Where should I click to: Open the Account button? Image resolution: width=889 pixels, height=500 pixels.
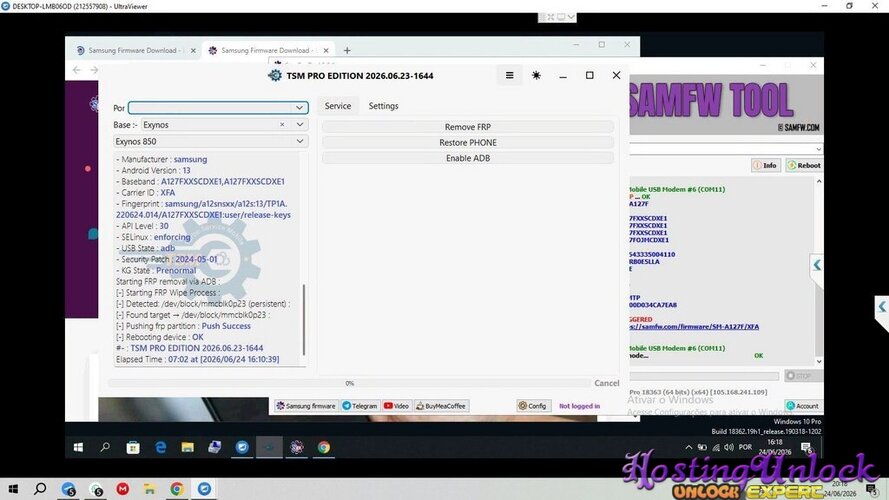[x=802, y=406]
